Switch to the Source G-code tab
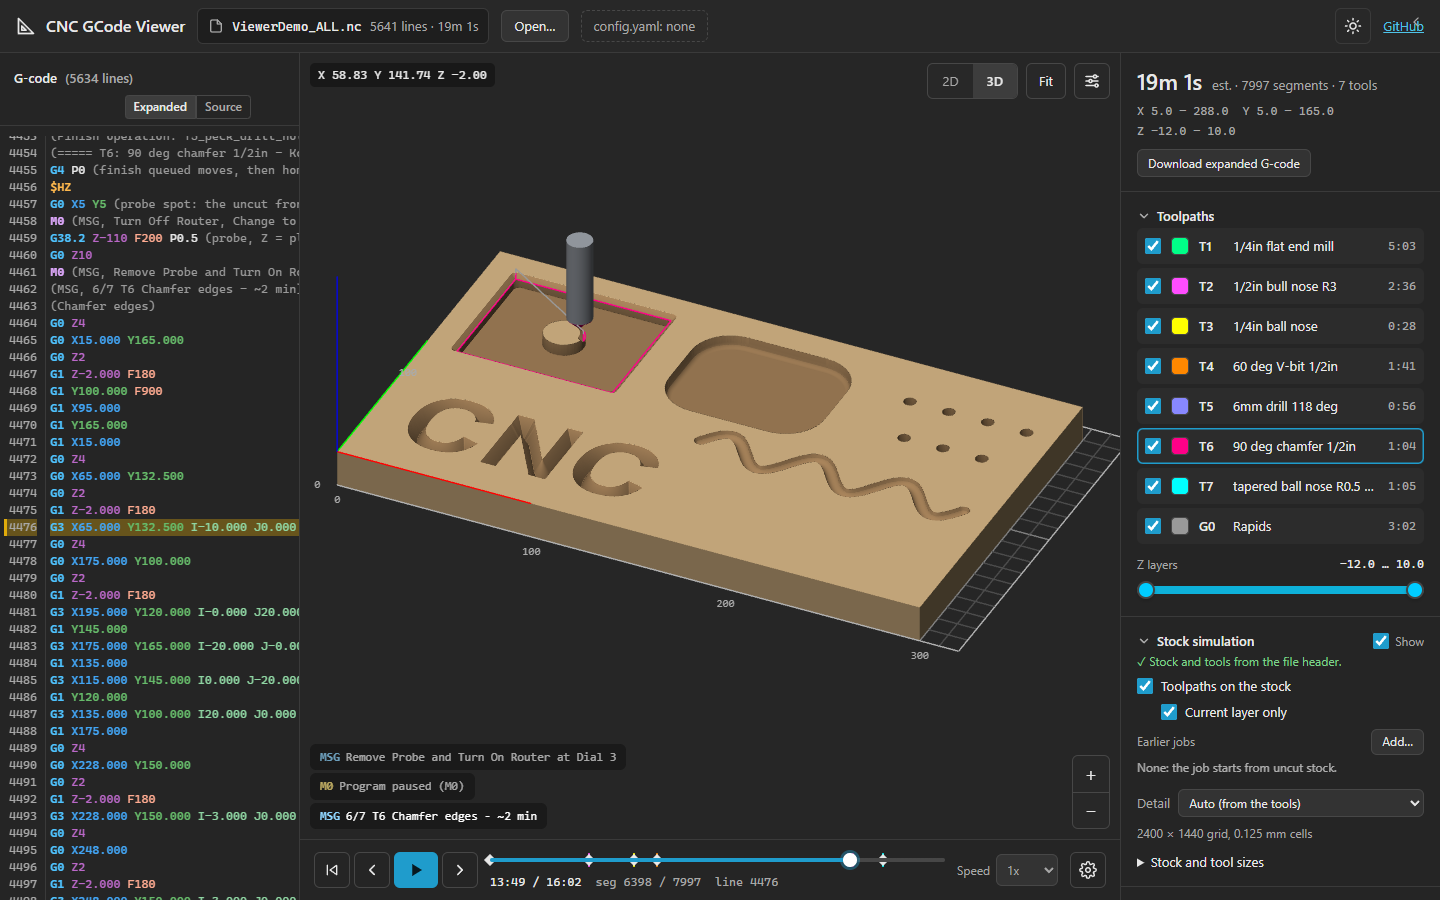The height and width of the screenshot is (900, 1440). coord(223,107)
